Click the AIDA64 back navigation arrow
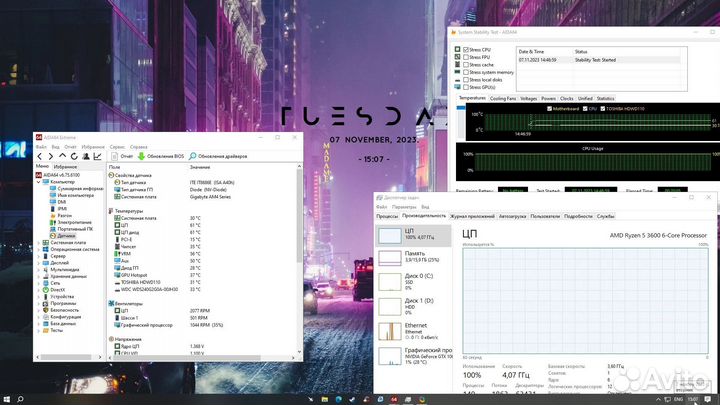This screenshot has height=405, width=720. [39, 157]
